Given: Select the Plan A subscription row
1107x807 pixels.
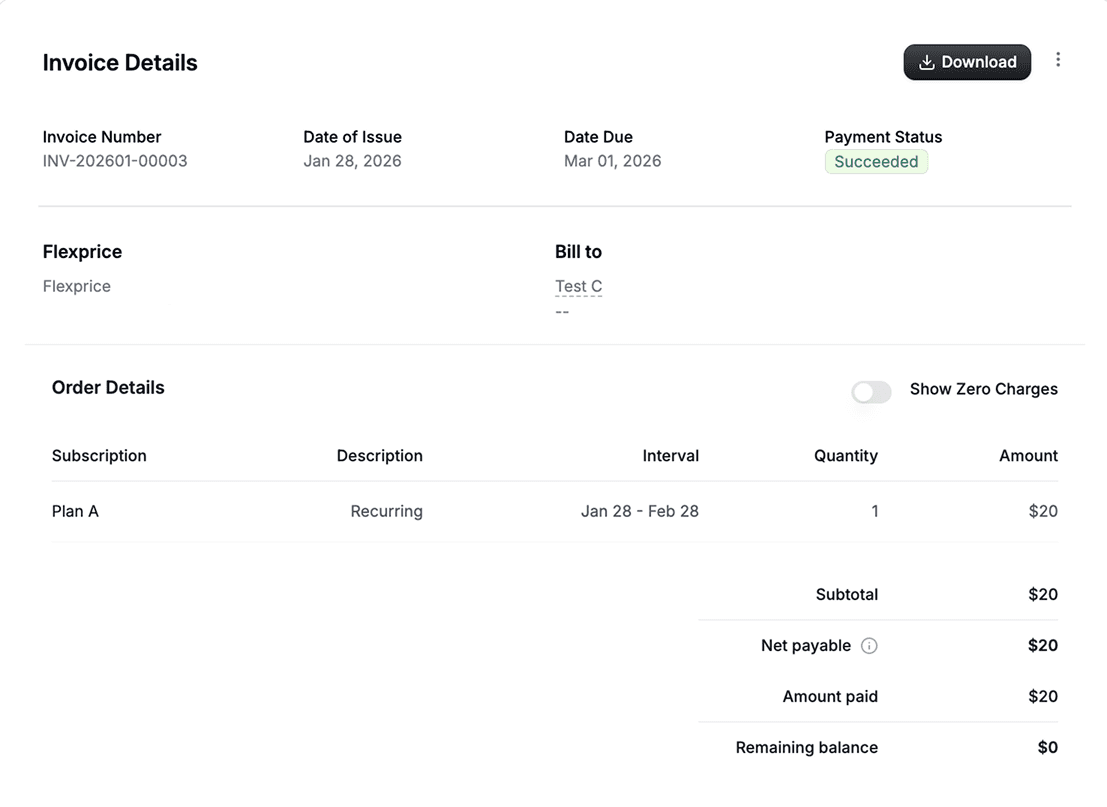Looking at the screenshot, I should [75, 511].
